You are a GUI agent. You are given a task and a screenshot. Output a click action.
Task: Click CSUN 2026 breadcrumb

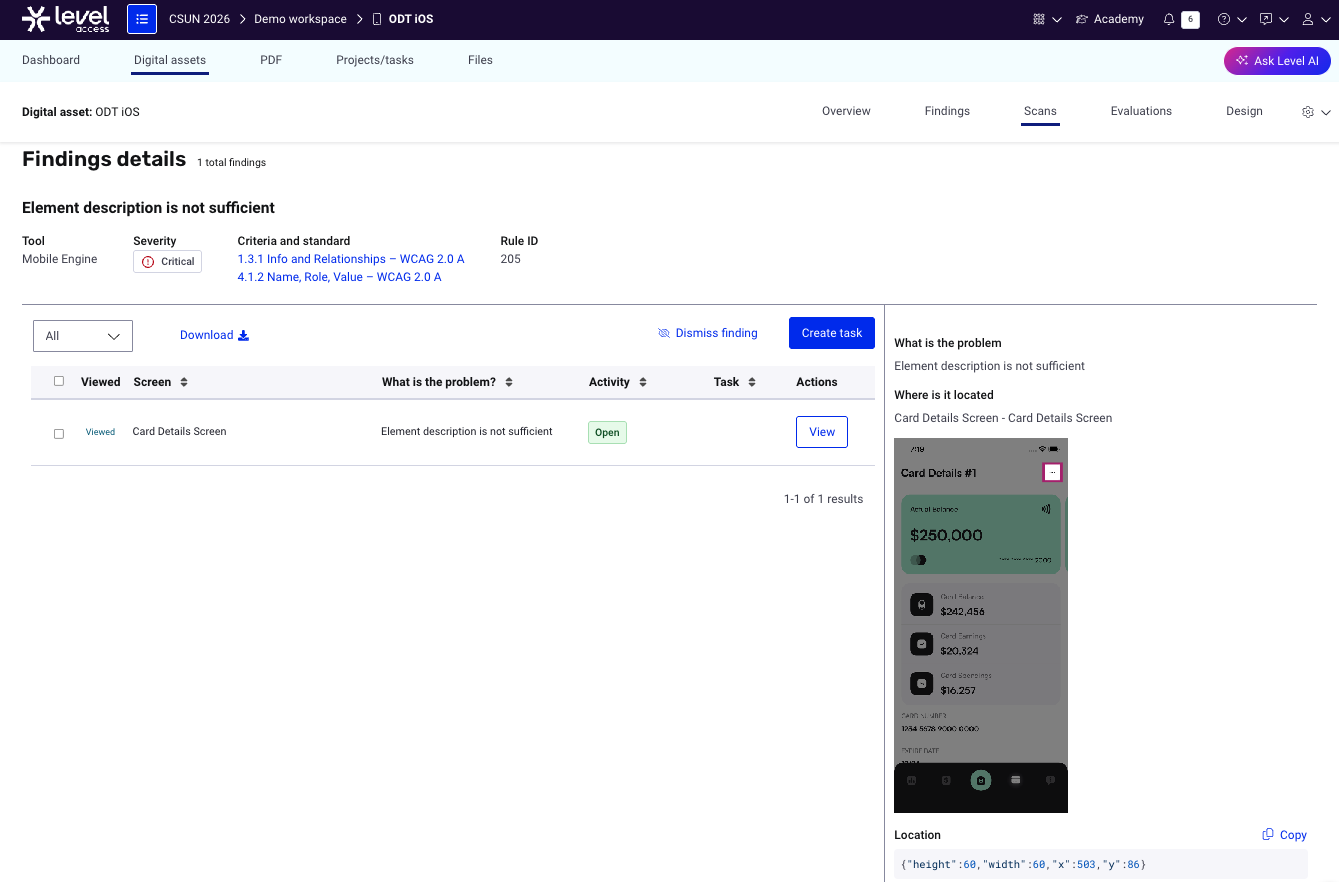pyautogui.click(x=199, y=19)
